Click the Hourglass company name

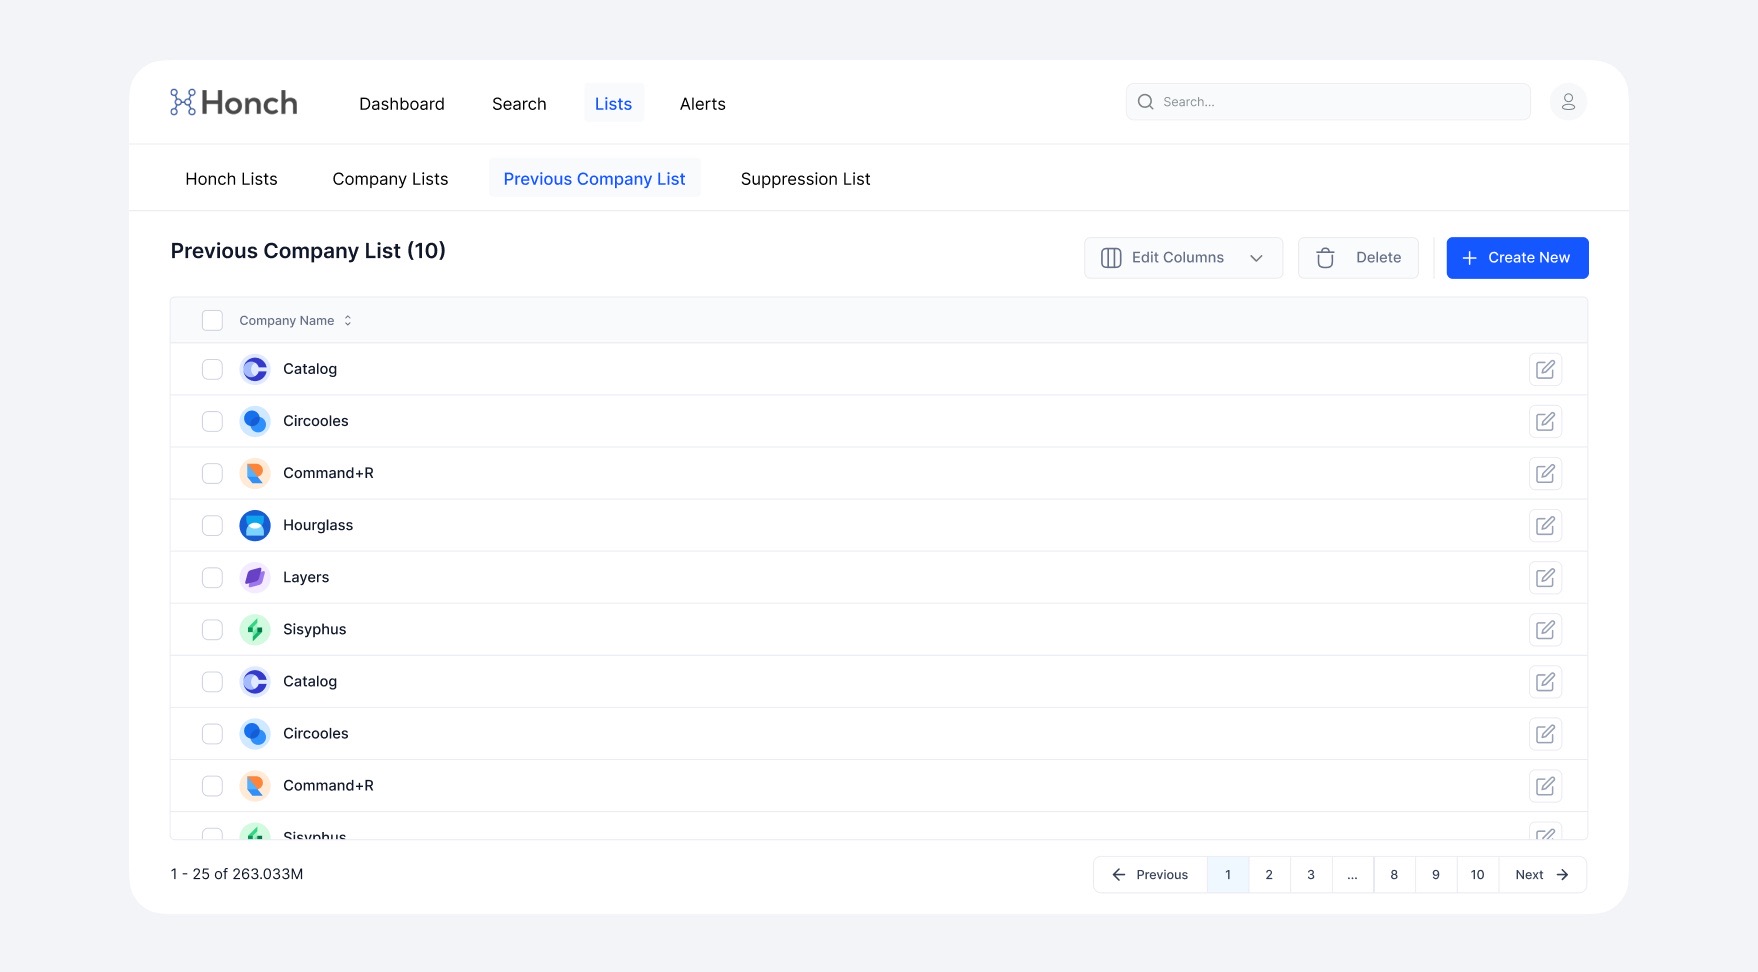[318, 525]
